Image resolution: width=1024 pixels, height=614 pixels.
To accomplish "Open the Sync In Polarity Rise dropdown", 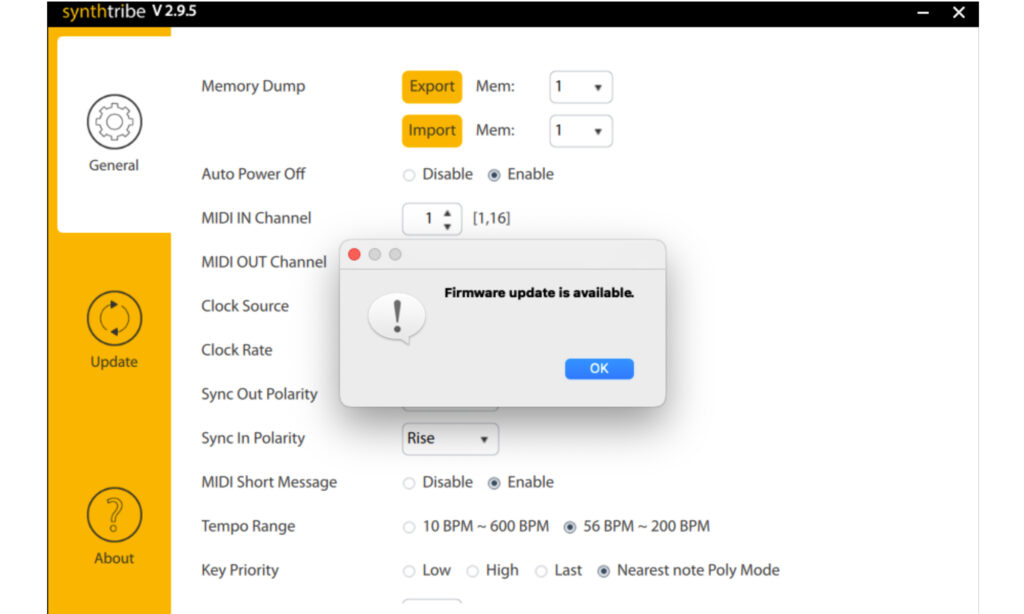I will click(450, 438).
